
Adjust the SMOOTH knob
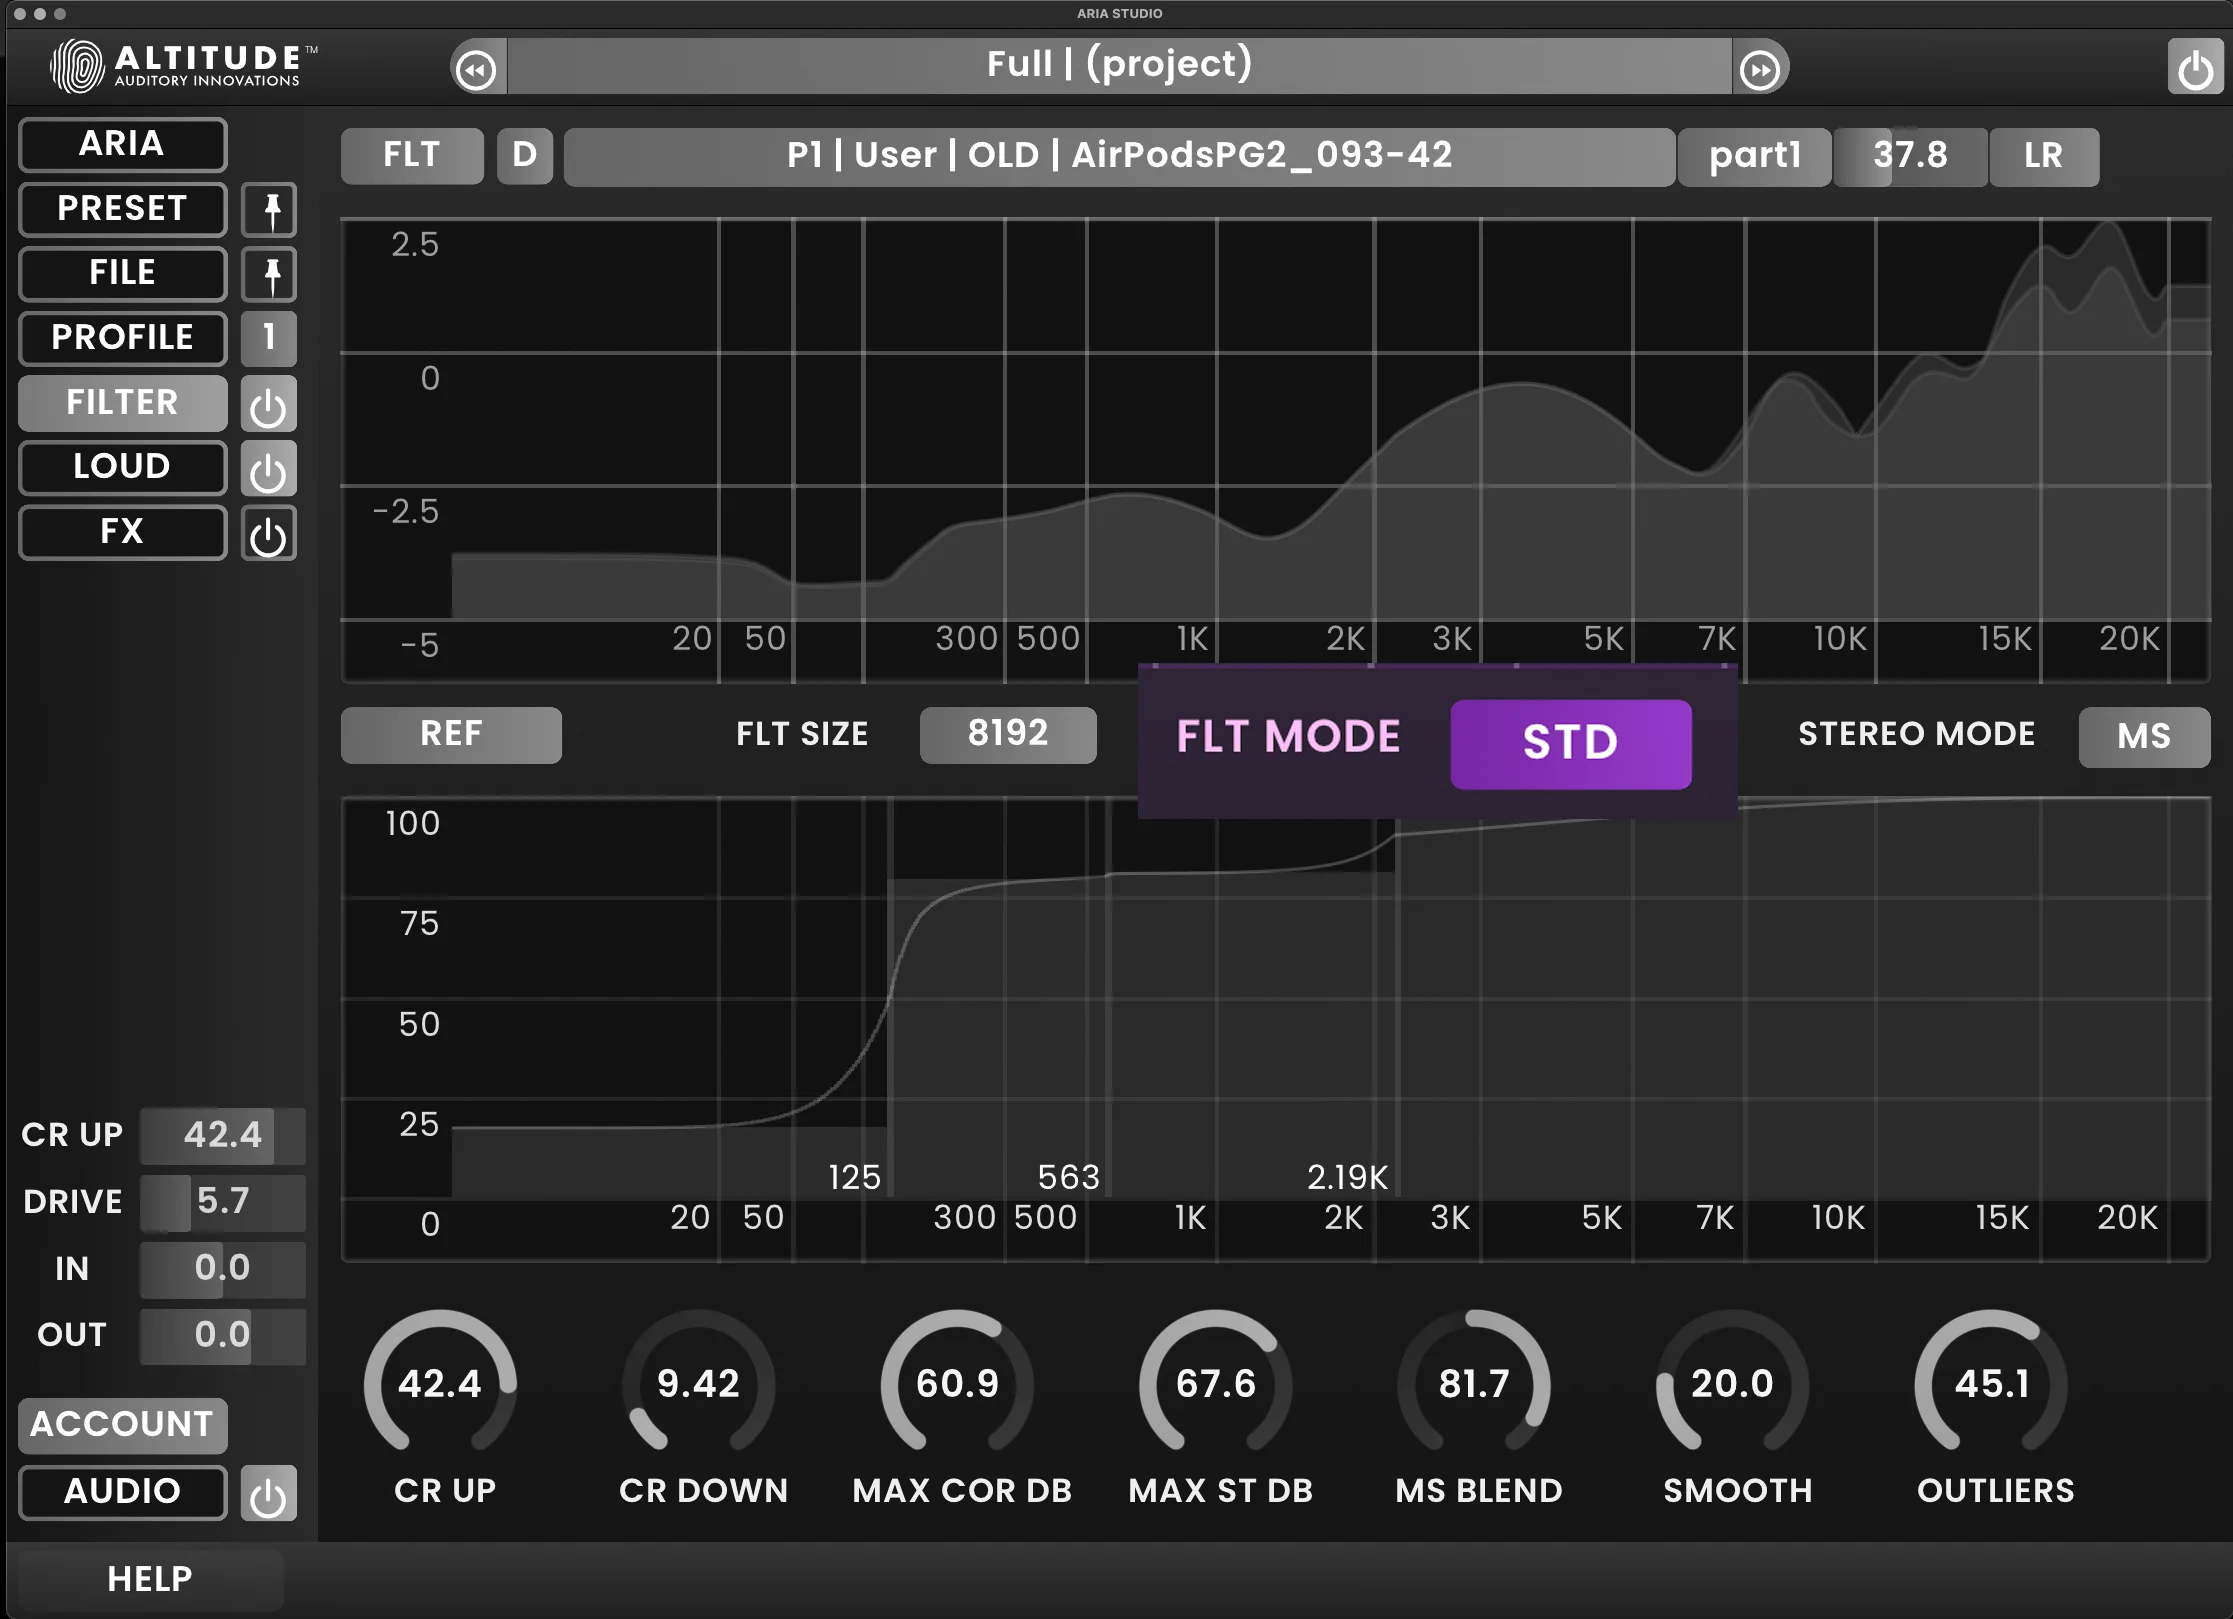1734,1385
